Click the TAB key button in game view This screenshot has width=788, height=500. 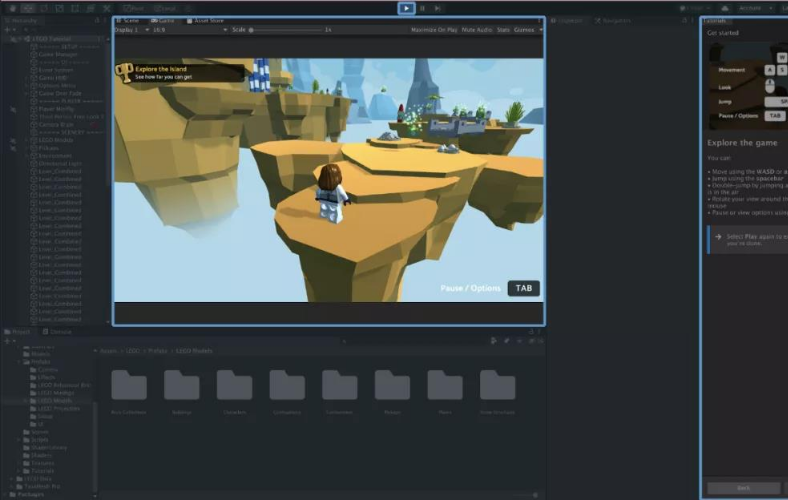523,288
